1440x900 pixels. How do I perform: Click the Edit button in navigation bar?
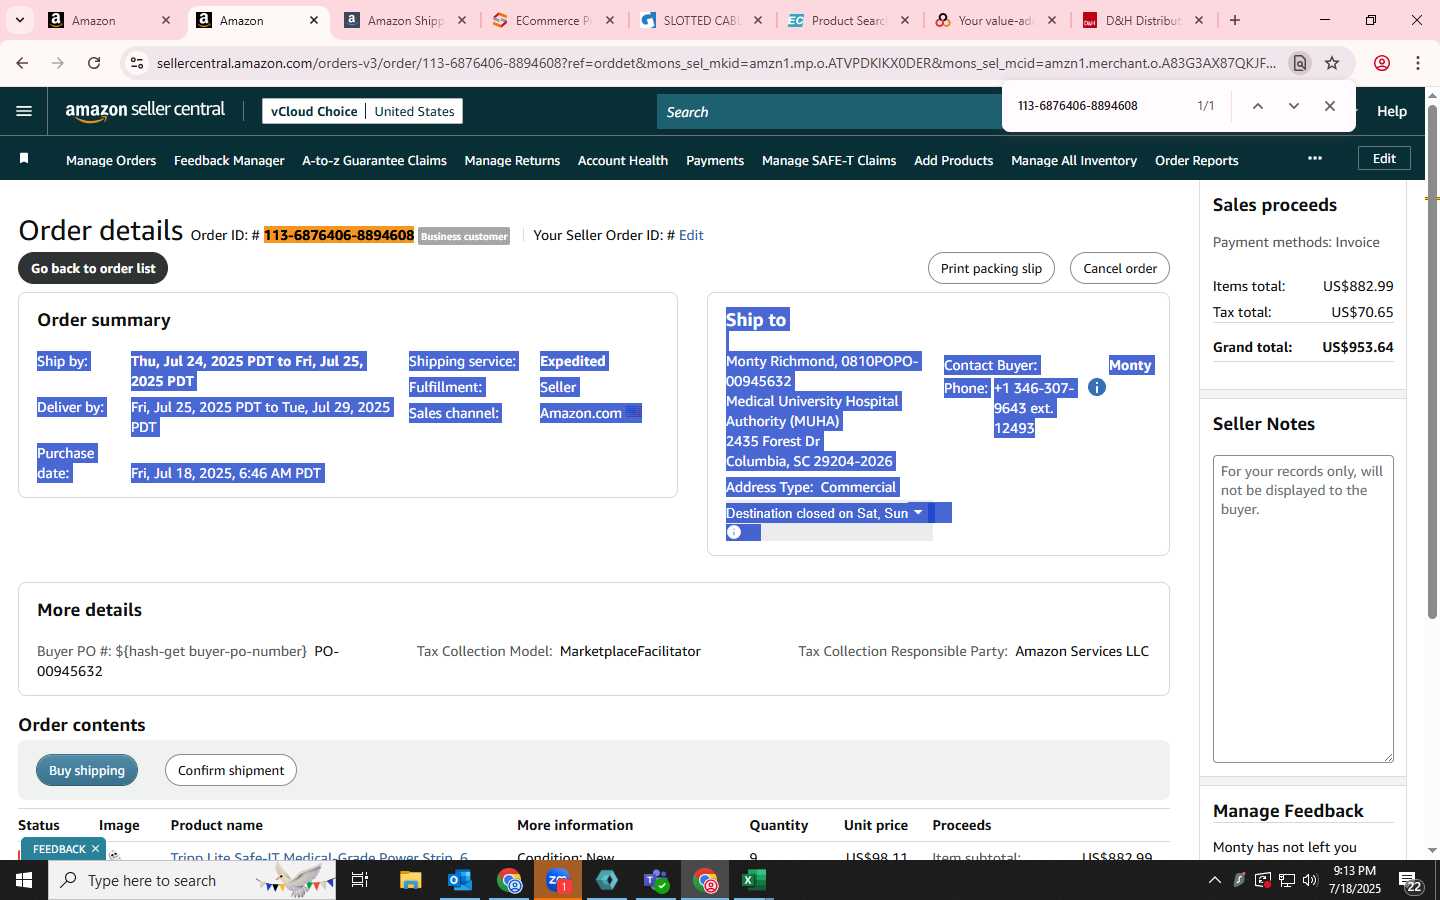(1384, 158)
